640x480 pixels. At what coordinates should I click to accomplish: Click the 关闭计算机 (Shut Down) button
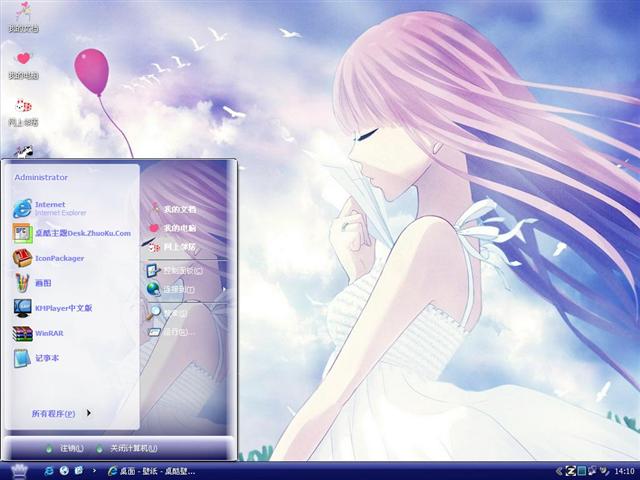tap(126, 448)
